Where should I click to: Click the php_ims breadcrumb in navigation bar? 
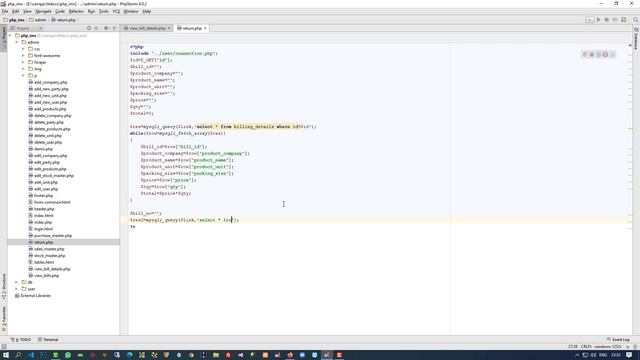14,20
